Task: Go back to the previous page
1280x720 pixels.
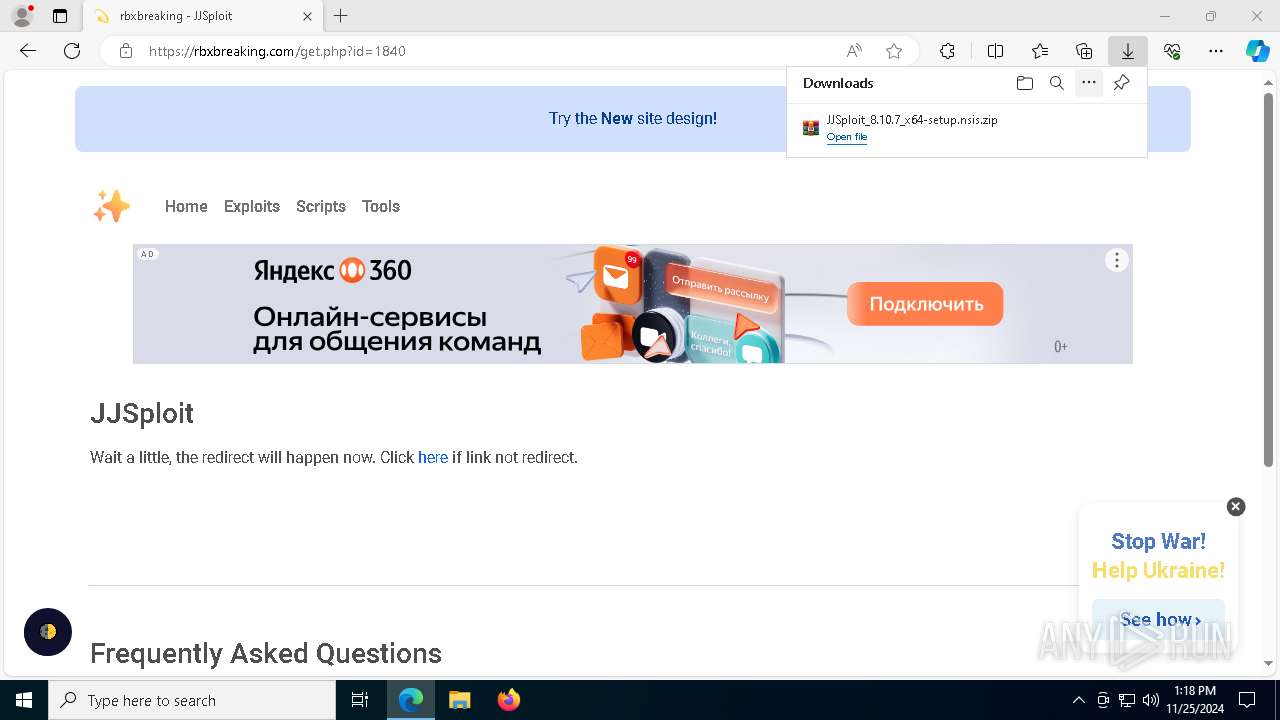Action: (x=28, y=51)
